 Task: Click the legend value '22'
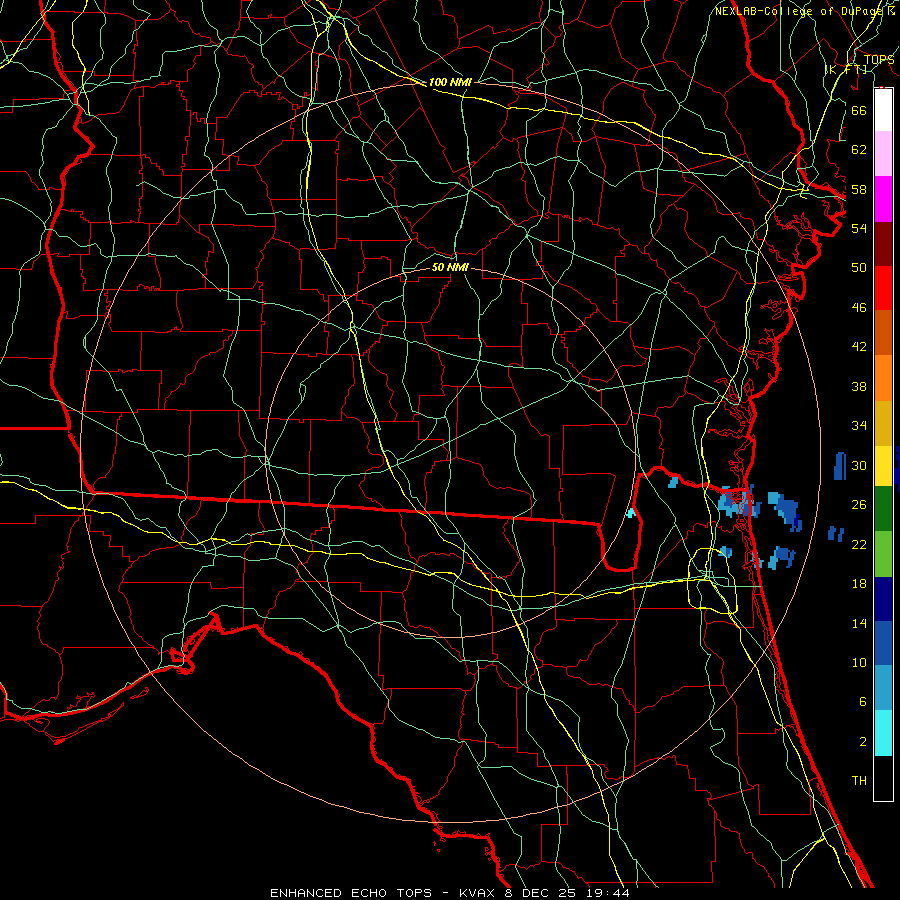(x=859, y=545)
